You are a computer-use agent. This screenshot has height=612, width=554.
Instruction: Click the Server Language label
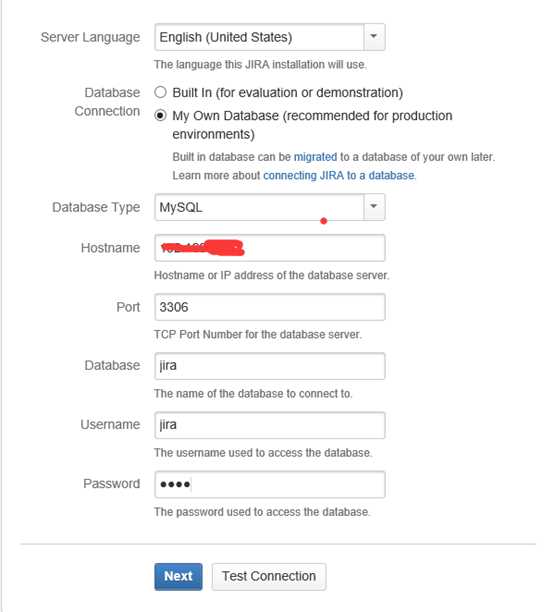click(90, 37)
